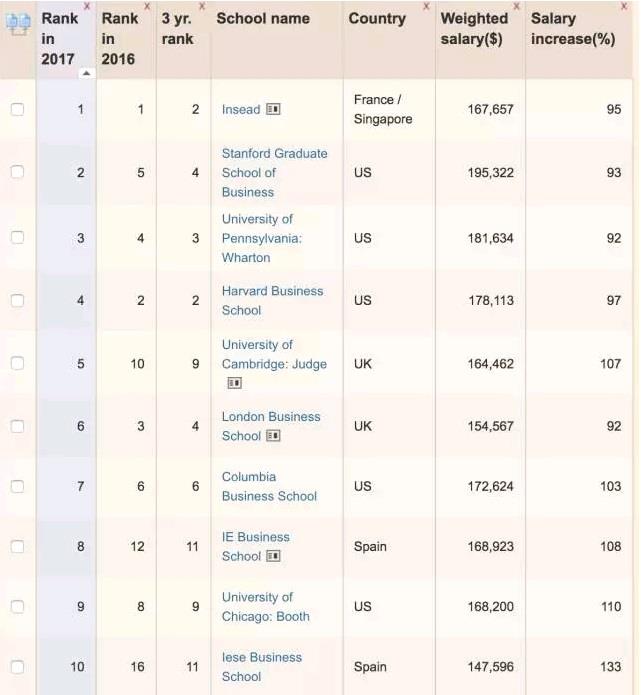Remove the Rank in 2016 column
Image resolution: width=641 pixels, height=695 pixels.
pos(147,7)
